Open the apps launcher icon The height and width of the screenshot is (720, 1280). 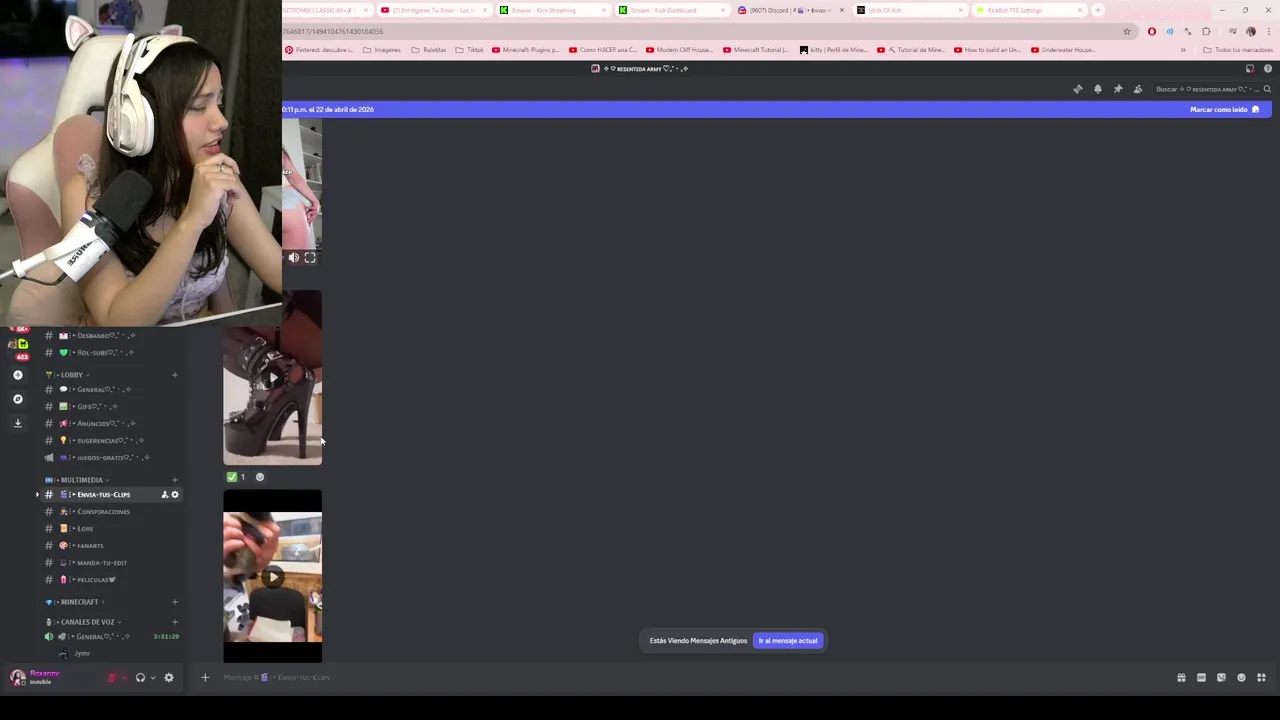(x=1261, y=677)
